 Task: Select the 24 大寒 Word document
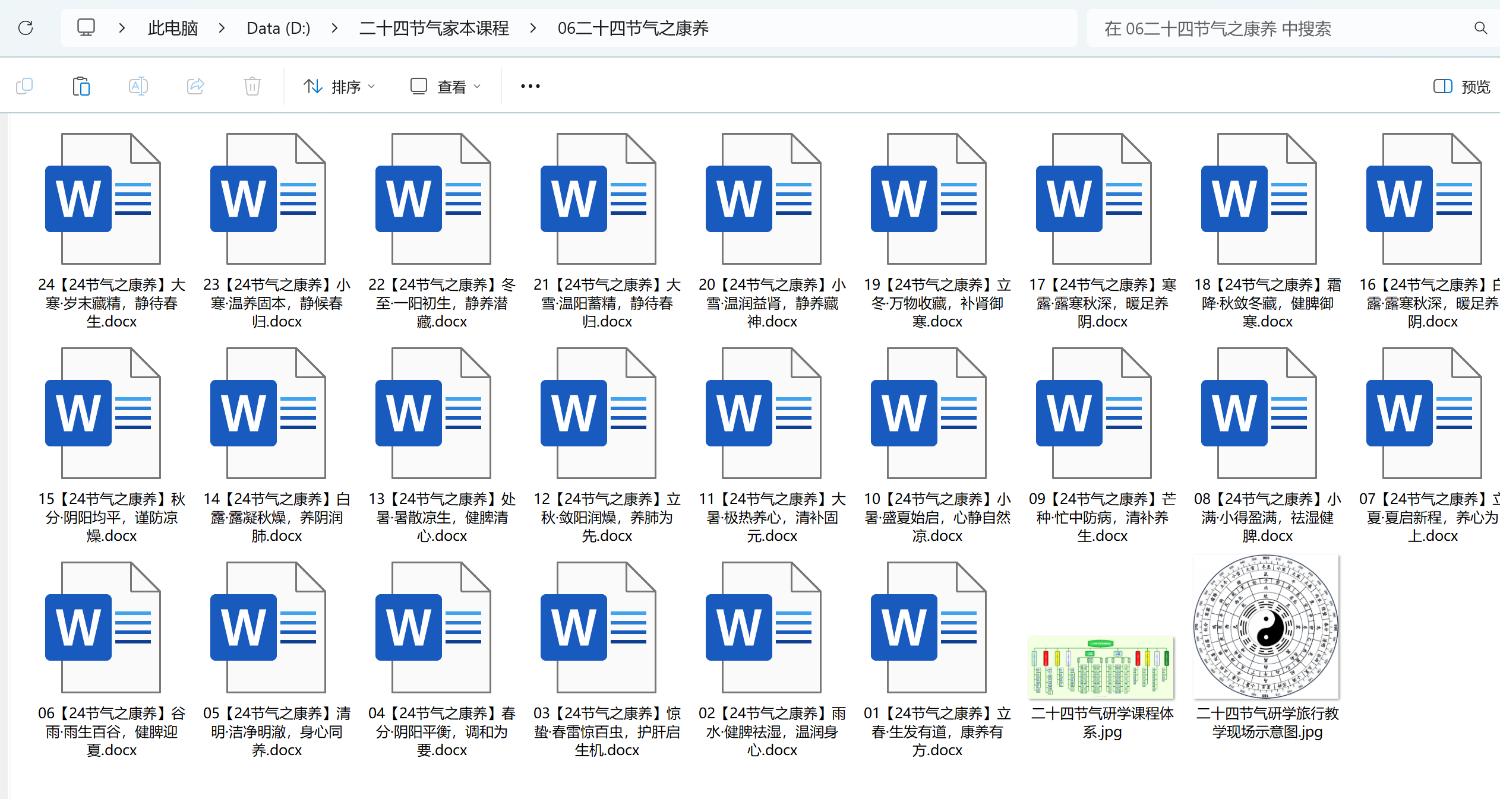[101, 199]
